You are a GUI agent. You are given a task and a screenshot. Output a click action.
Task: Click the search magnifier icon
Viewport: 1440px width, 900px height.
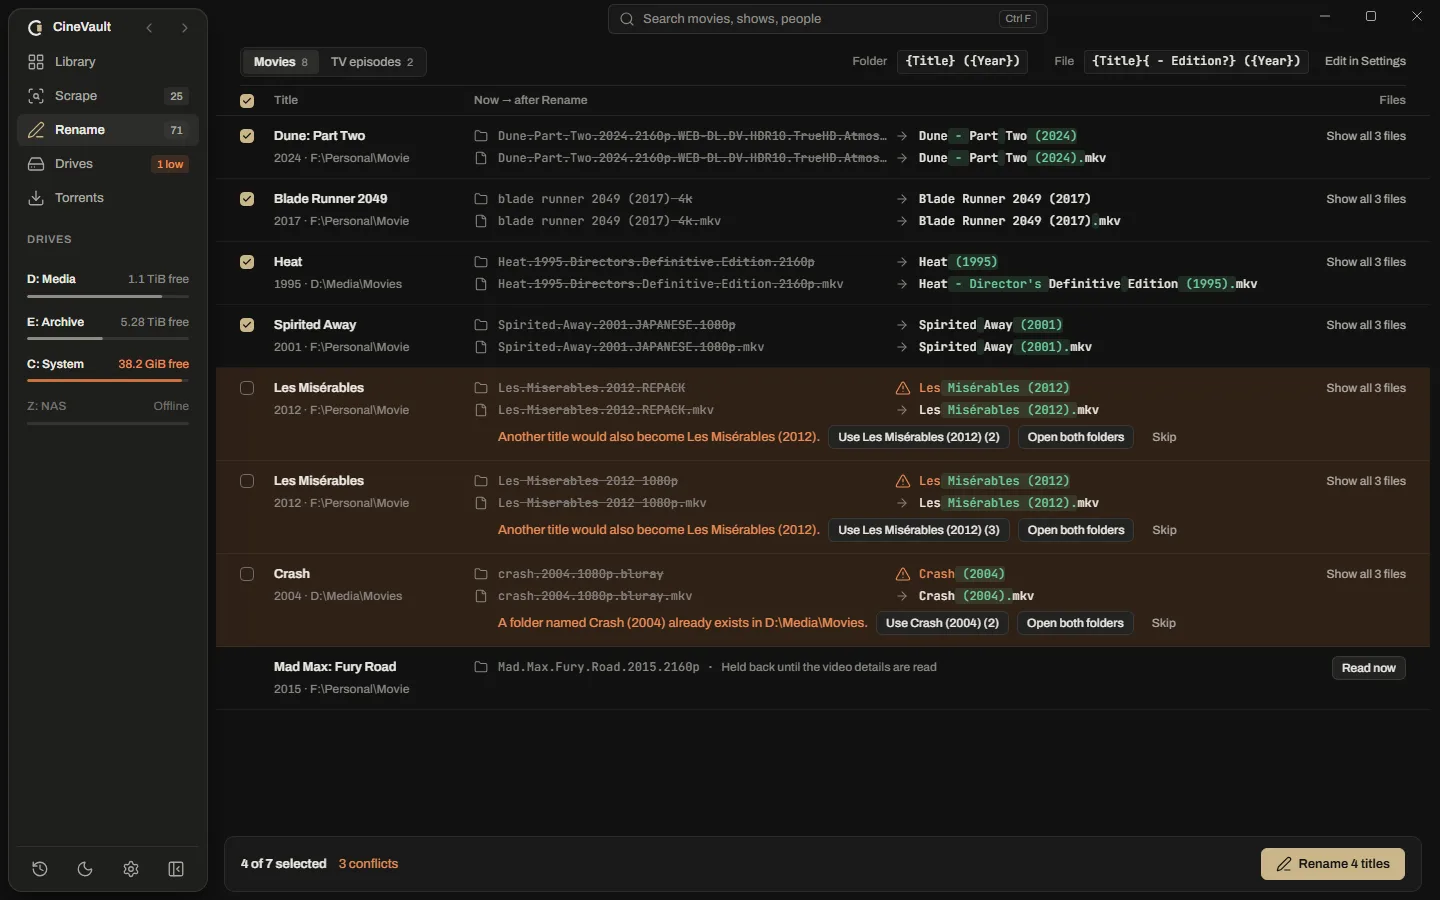coord(626,19)
